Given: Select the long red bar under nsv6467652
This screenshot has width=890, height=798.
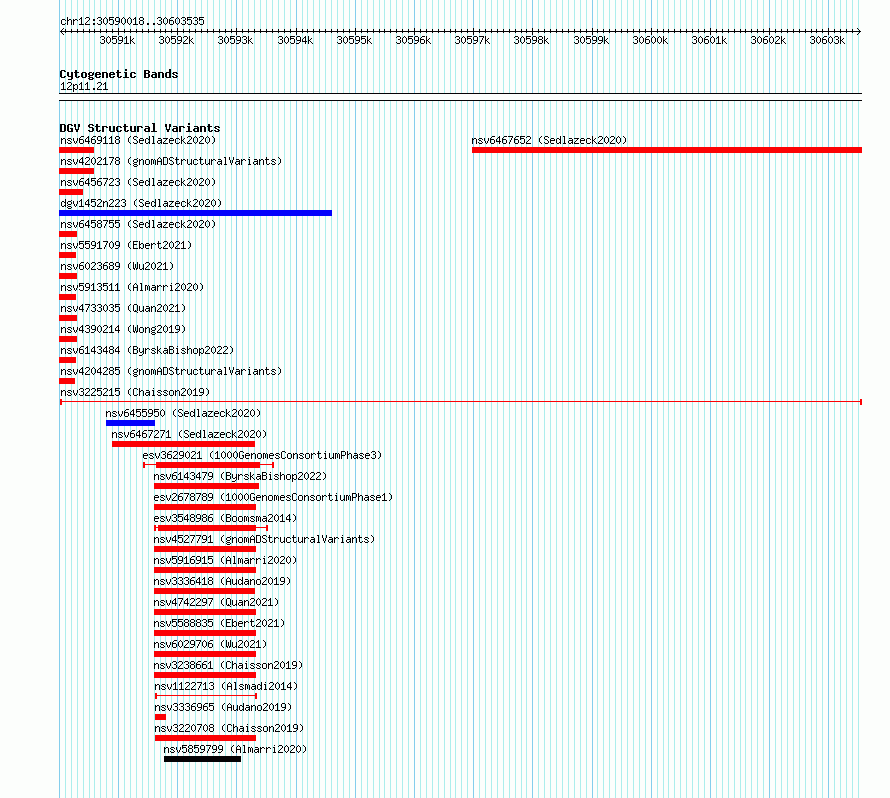Looking at the screenshot, I should coord(667,150).
